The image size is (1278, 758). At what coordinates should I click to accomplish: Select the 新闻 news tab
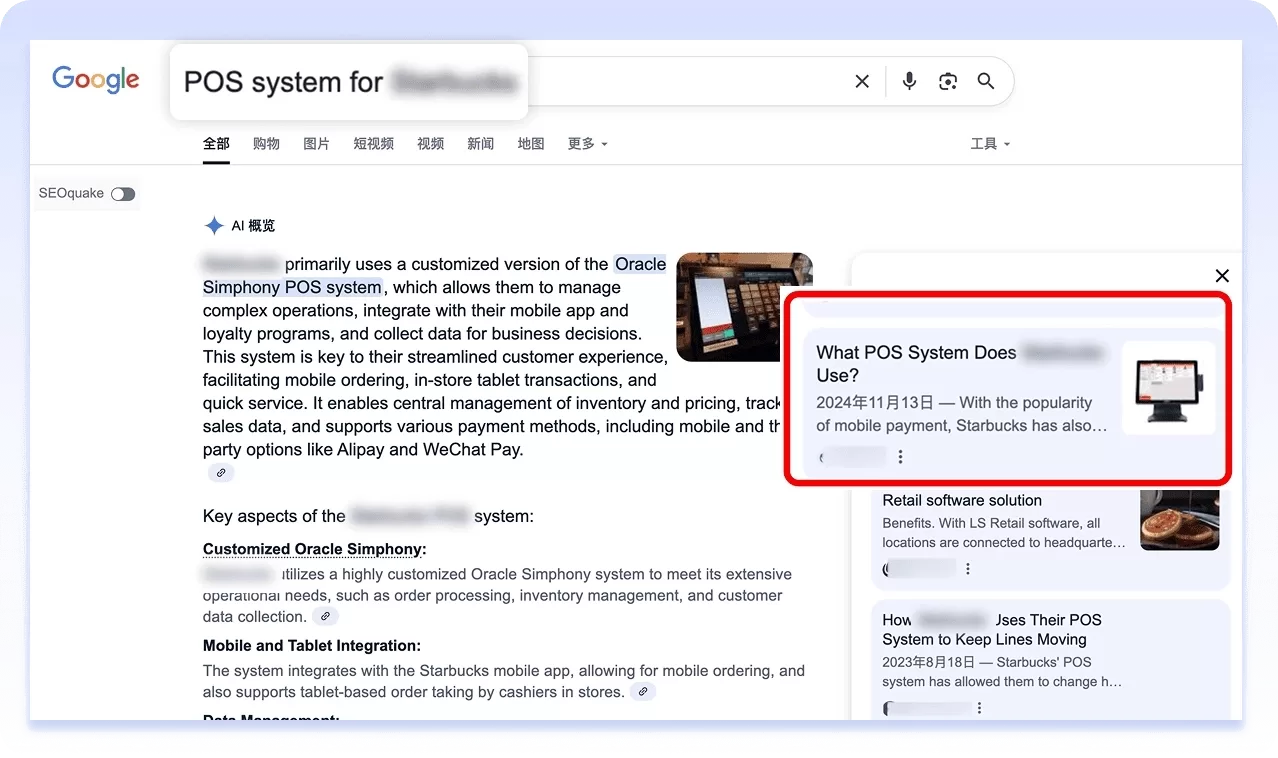point(480,144)
